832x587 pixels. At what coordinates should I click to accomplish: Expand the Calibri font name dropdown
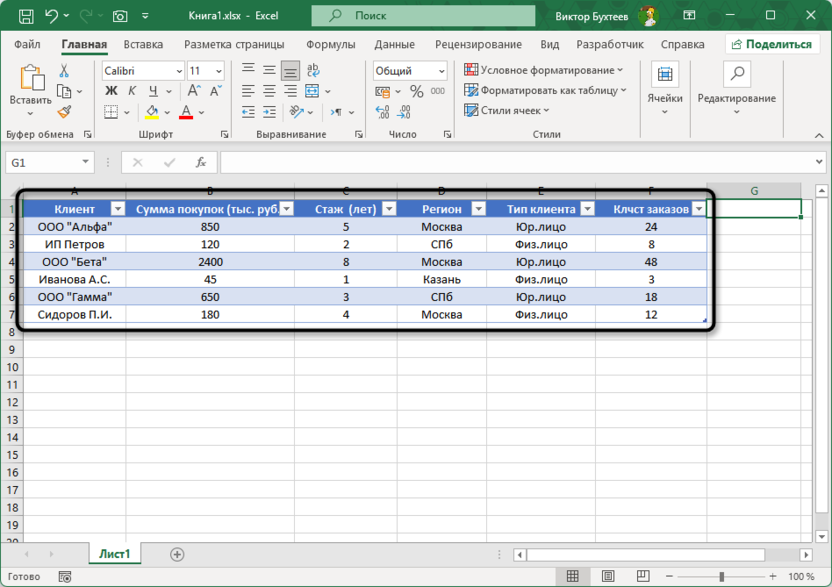point(179,71)
